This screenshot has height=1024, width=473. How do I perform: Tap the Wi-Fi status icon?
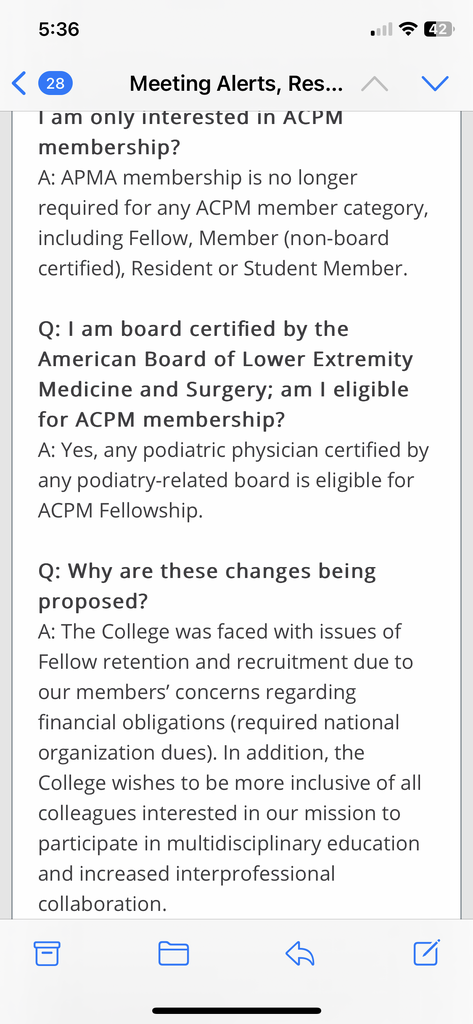409,29
